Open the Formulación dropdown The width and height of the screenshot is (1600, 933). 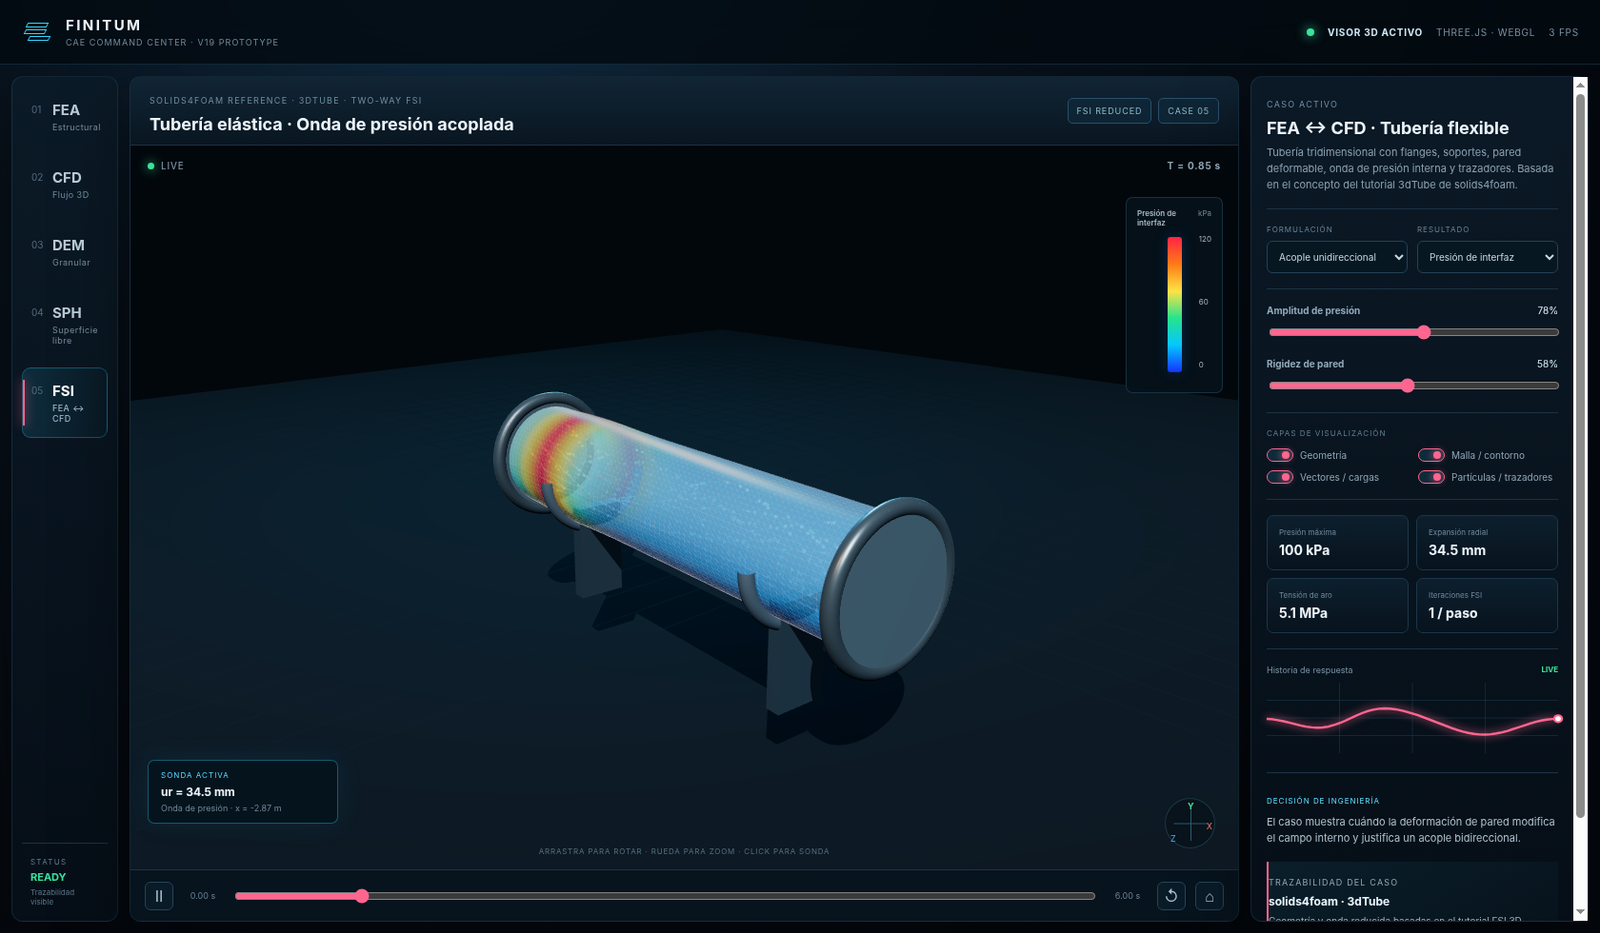tap(1337, 257)
